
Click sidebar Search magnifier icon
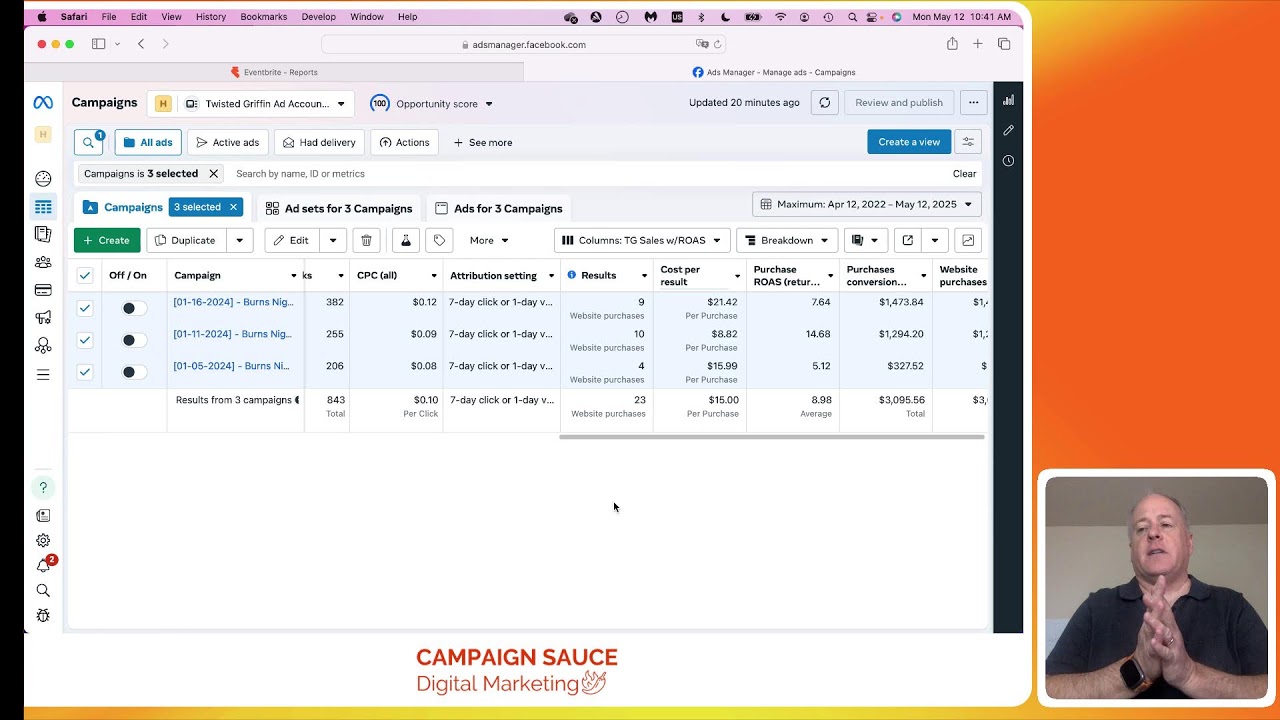[43, 591]
